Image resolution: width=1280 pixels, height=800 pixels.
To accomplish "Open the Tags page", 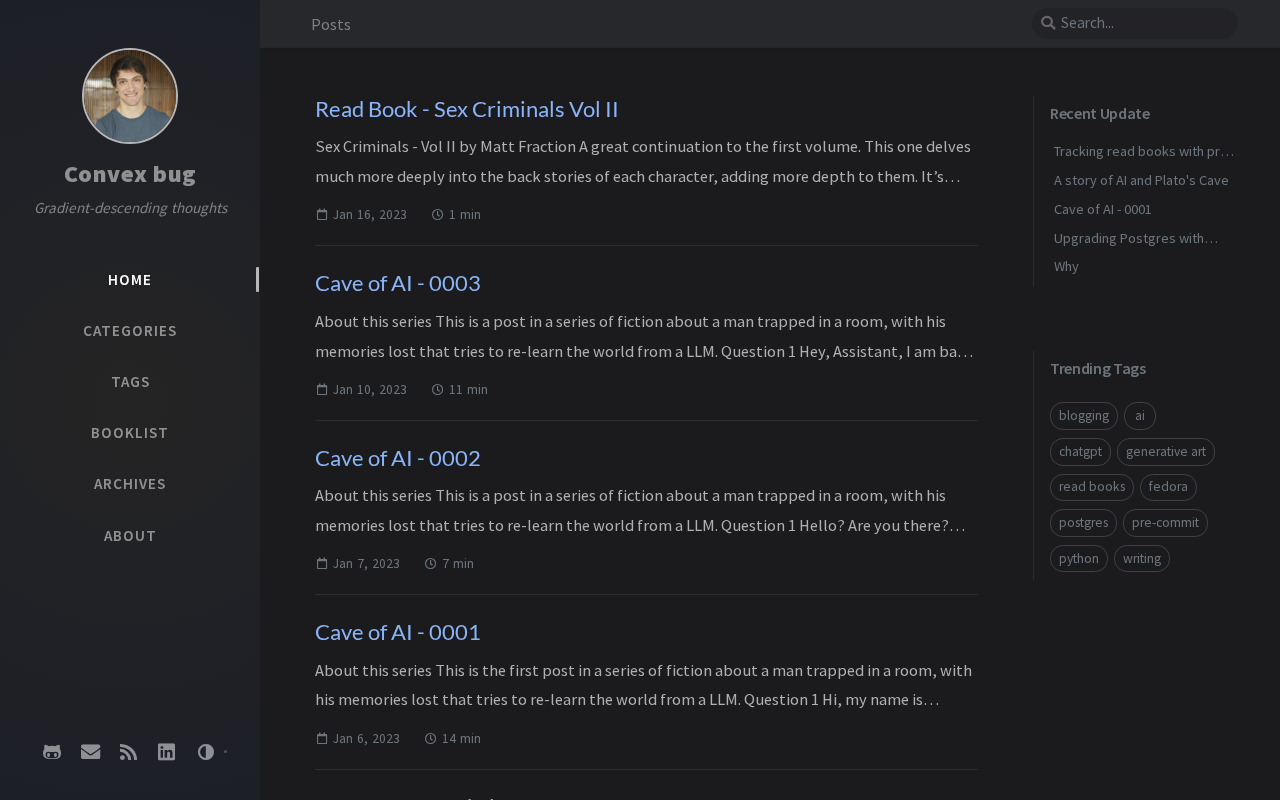I will [x=130, y=382].
